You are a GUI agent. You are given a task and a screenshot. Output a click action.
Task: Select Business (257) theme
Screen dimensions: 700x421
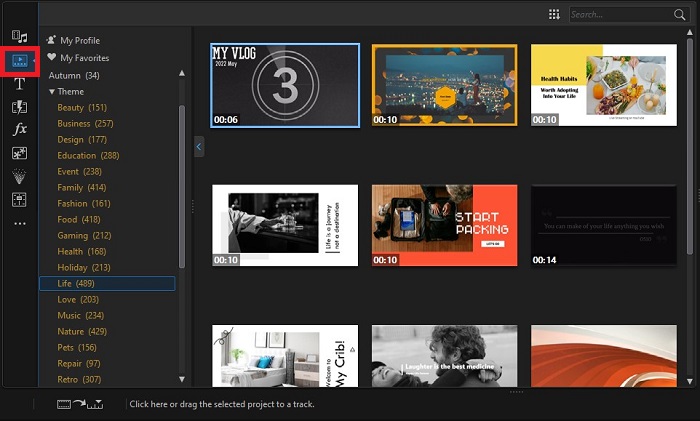pos(85,124)
